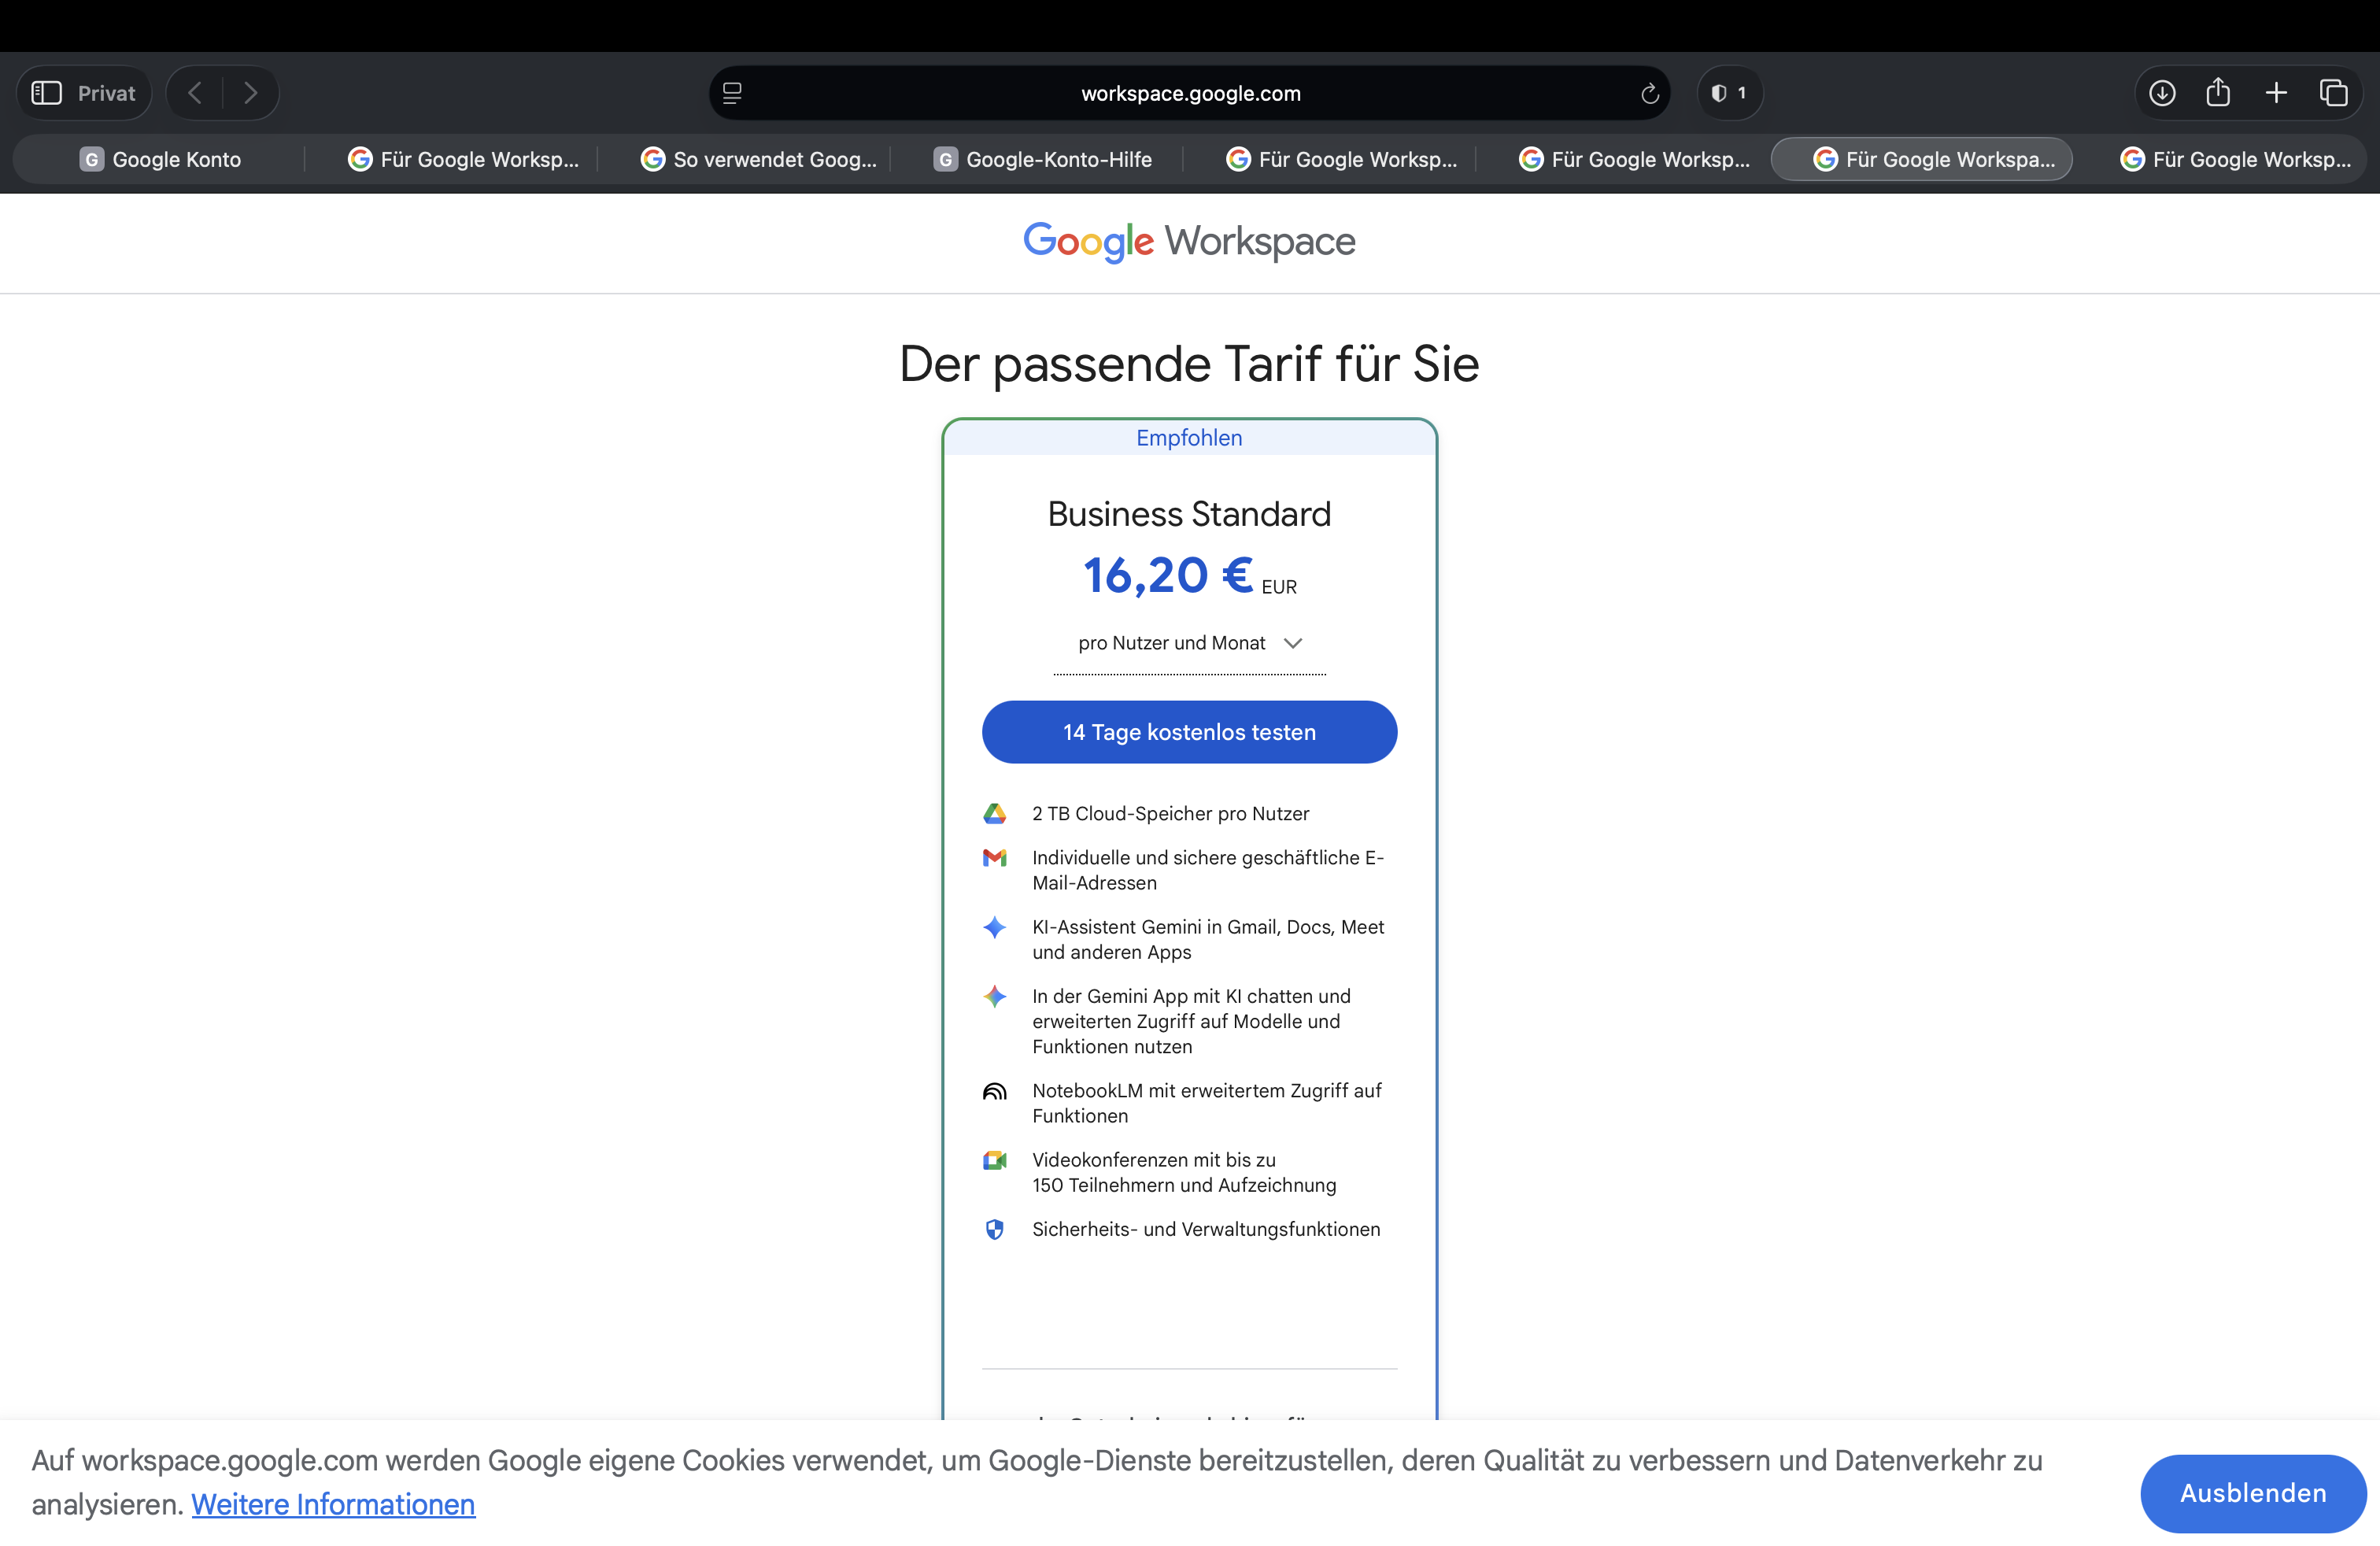Reload the page with the refresh icon

pyautogui.click(x=1649, y=93)
